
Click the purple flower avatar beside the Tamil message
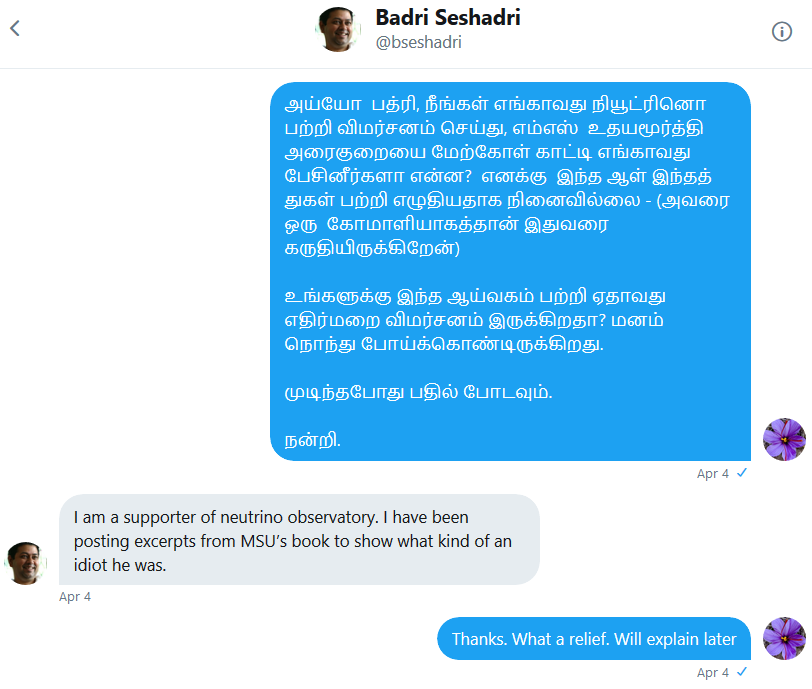(x=784, y=439)
